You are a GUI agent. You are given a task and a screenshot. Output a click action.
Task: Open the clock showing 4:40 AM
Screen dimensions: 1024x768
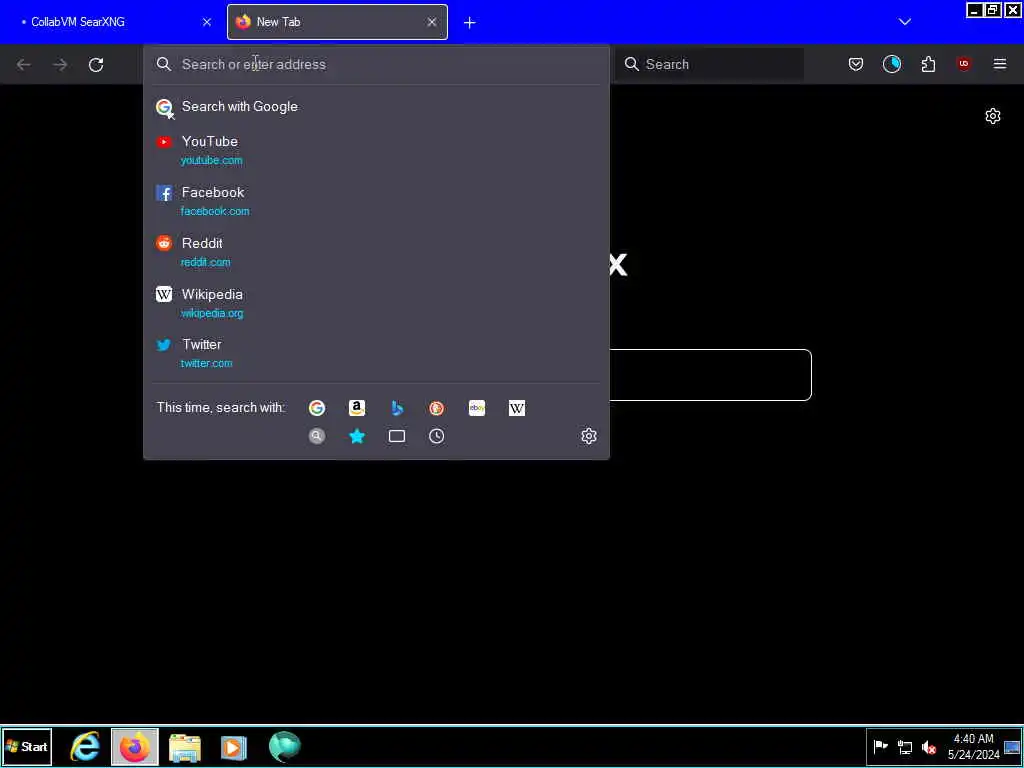click(x=973, y=747)
